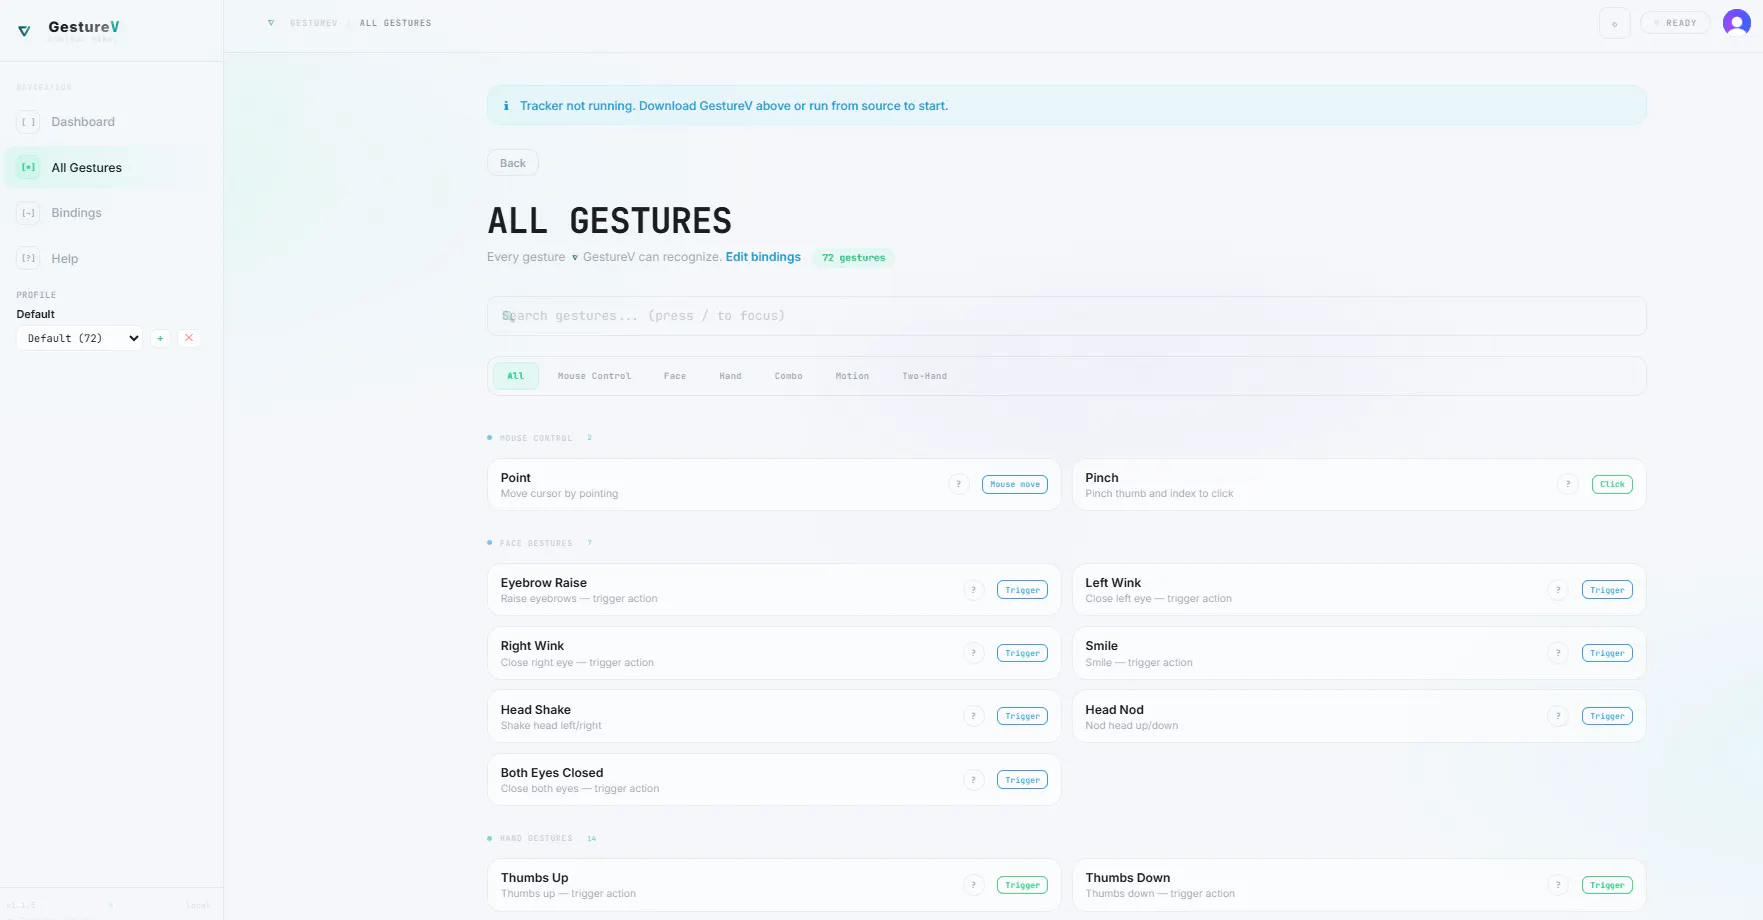The height and width of the screenshot is (920, 1763).
Task: Click the Dashboard bracket icon
Action: tap(29, 122)
